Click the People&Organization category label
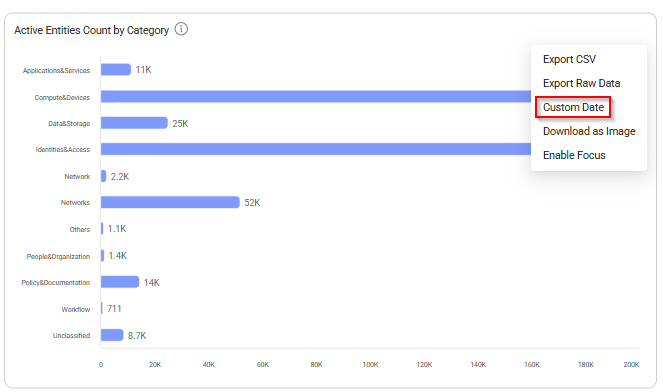 coord(58,257)
